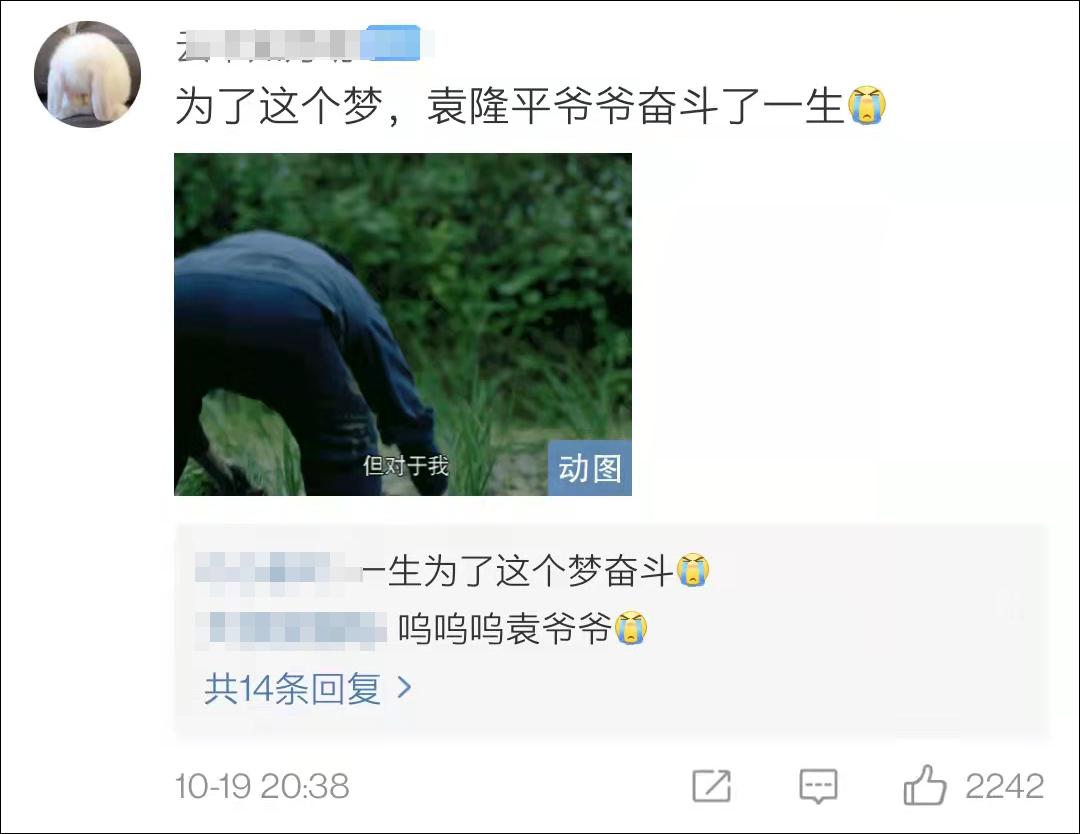The height and width of the screenshot is (834, 1080).
Task: Open the comment reply bubble icon
Action: [x=818, y=786]
